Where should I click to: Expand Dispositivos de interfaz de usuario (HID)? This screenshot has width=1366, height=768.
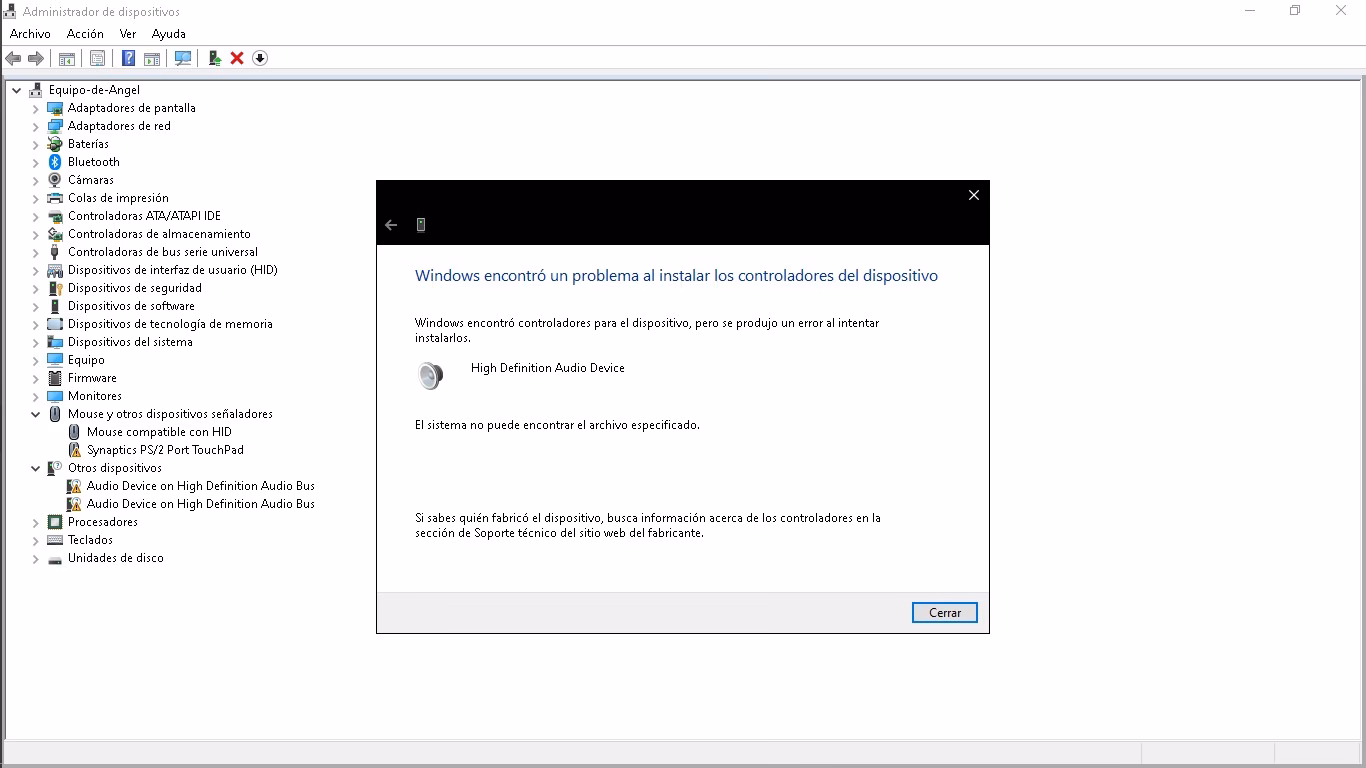(x=36, y=270)
